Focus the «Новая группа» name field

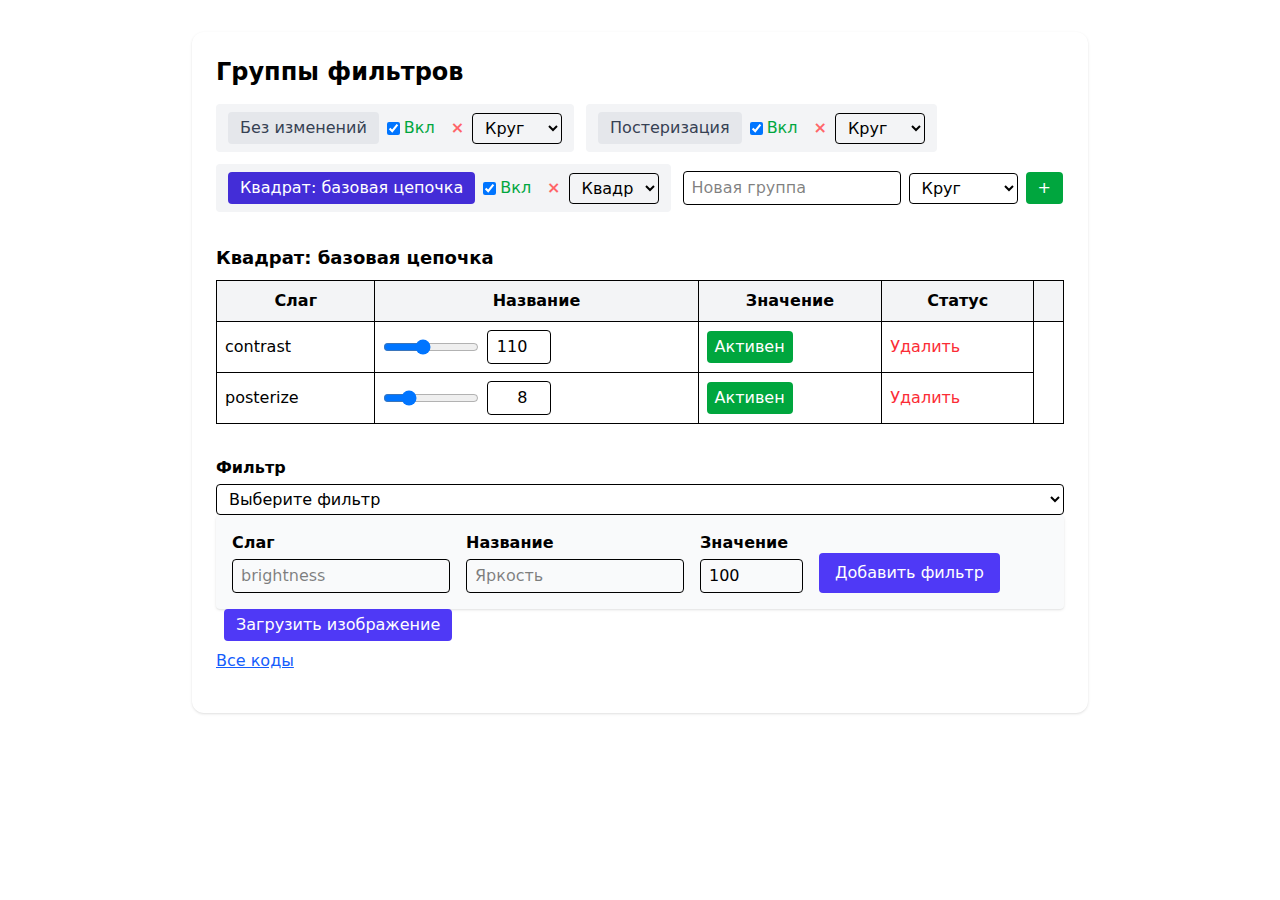pyautogui.click(x=792, y=188)
